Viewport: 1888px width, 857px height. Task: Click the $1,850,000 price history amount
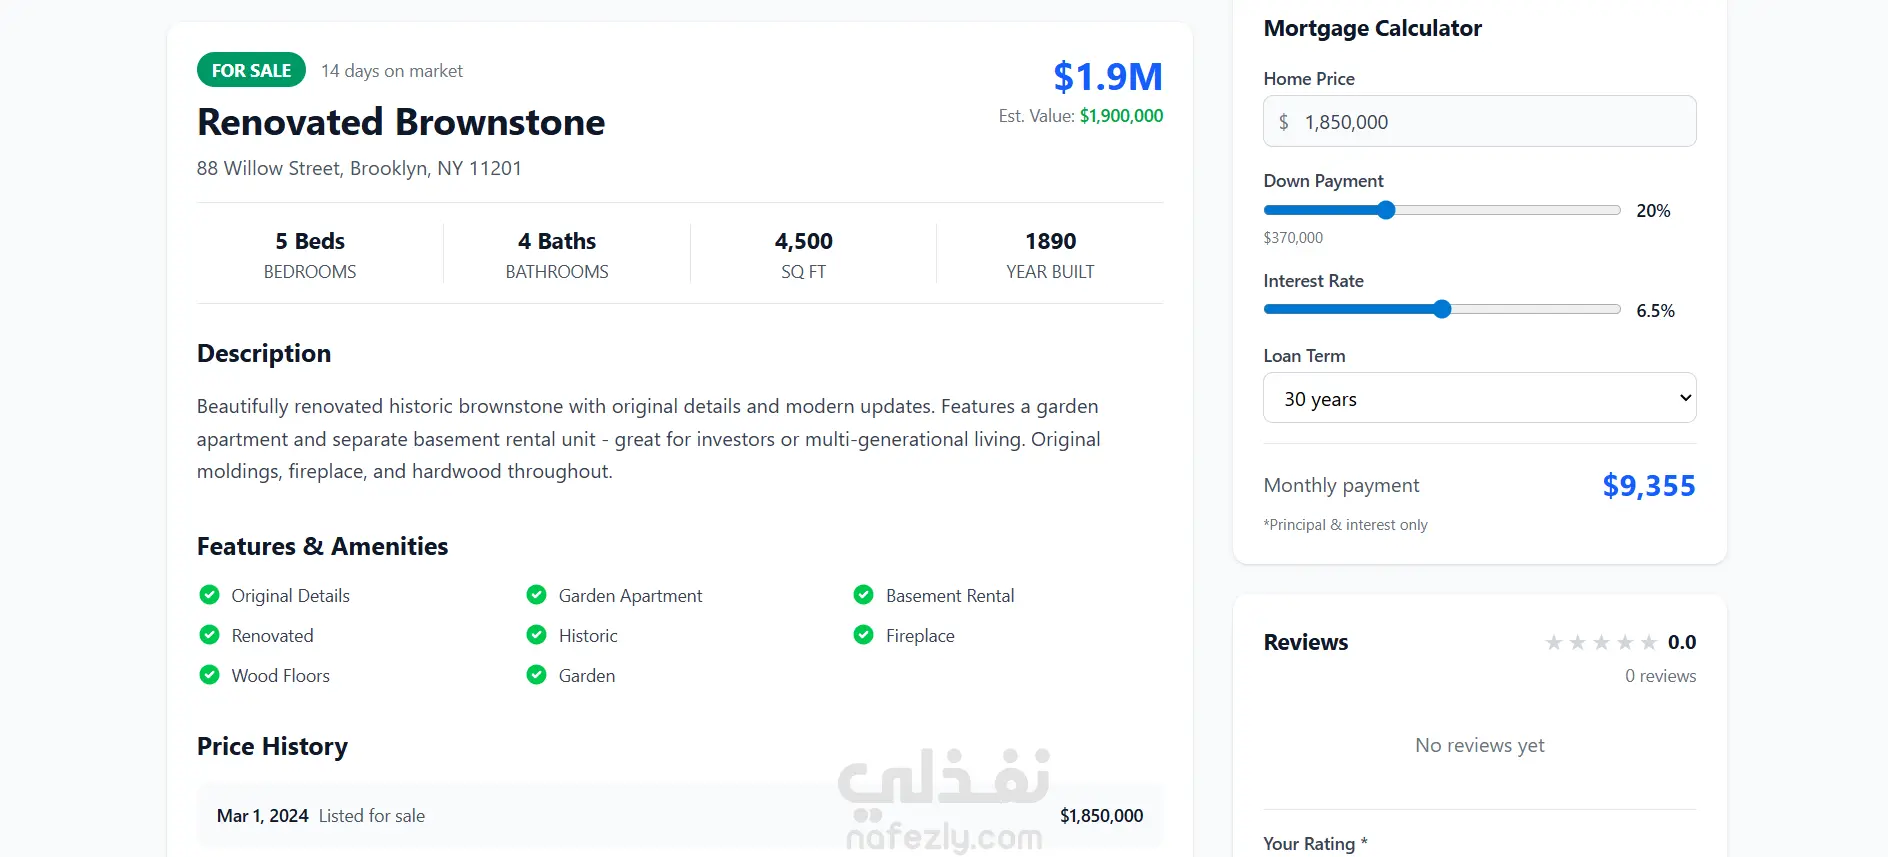pos(1101,816)
